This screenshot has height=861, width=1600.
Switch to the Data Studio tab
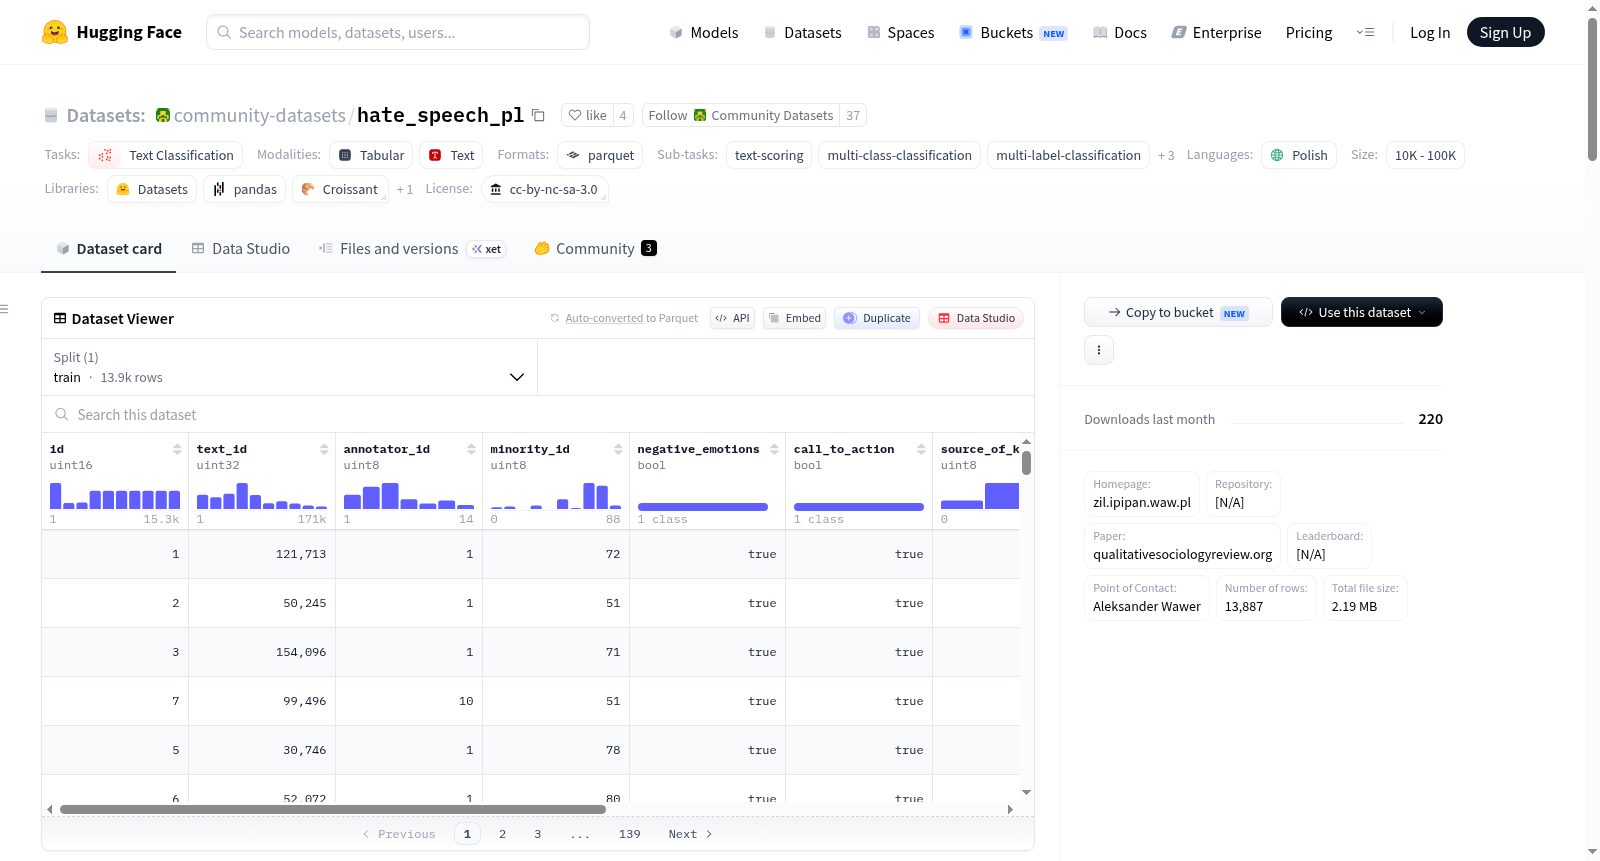[x=241, y=248]
